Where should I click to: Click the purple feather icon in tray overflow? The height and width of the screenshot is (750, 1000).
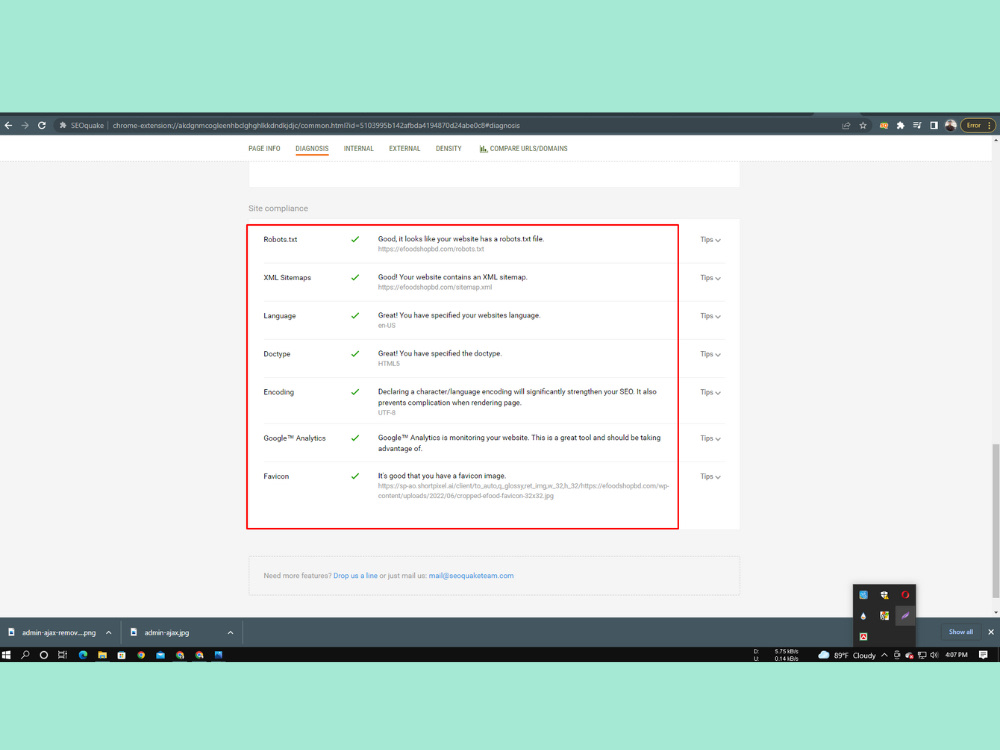point(905,616)
